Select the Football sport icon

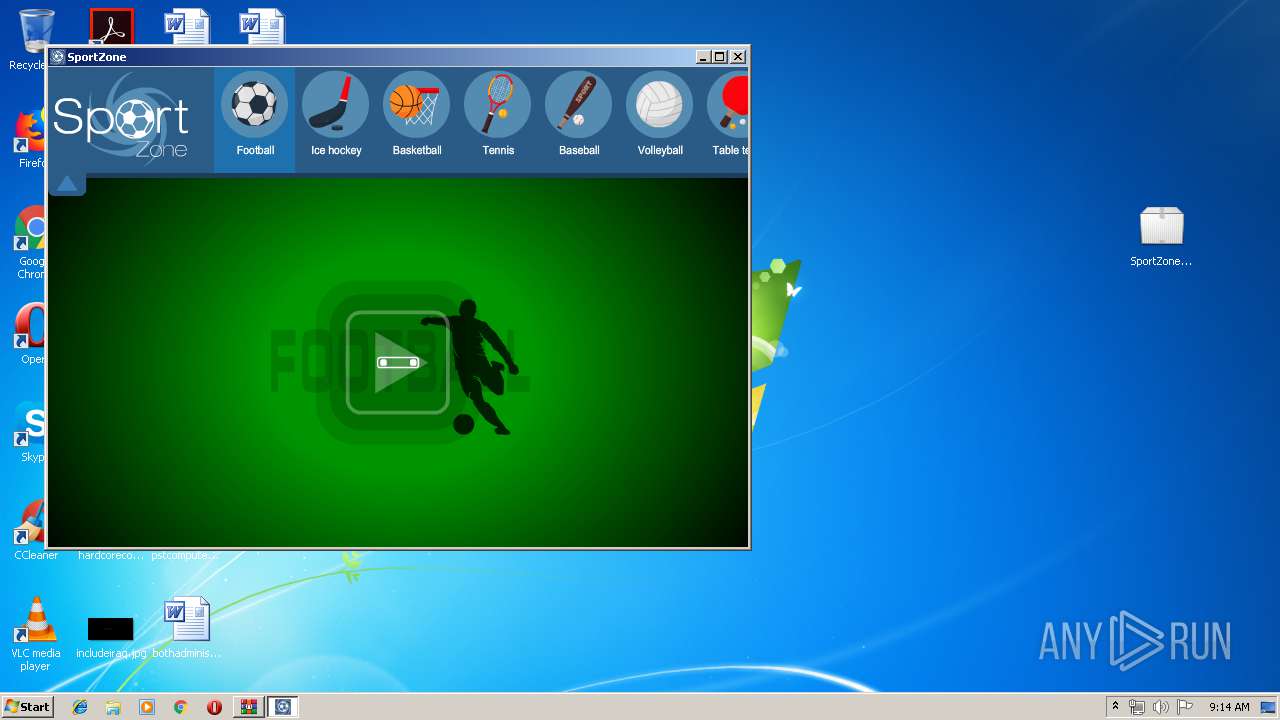(254, 105)
